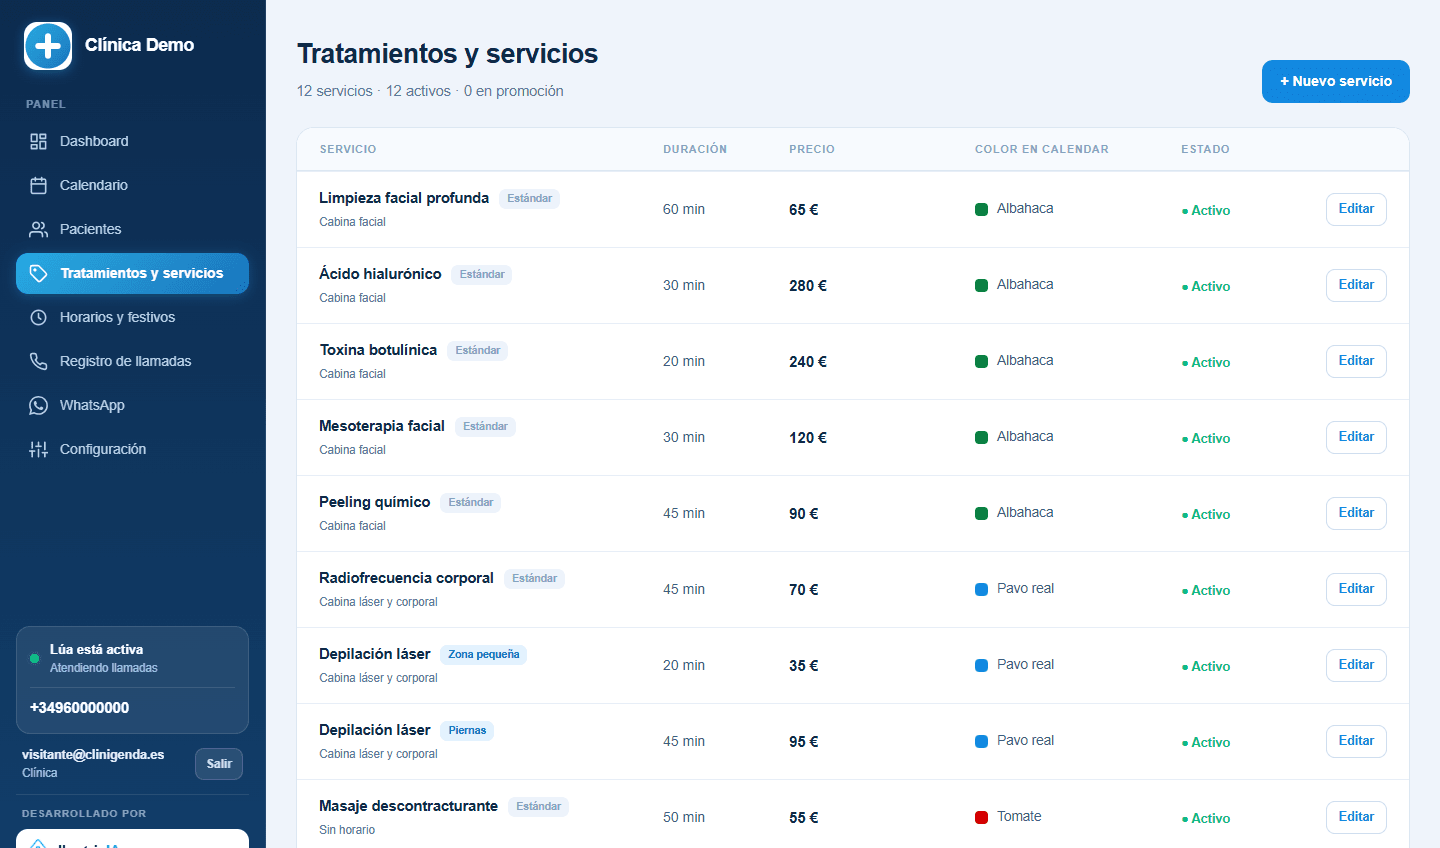Click the phone number +34960000000
Viewport: 1440px width, 848px height.
point(80,707)
